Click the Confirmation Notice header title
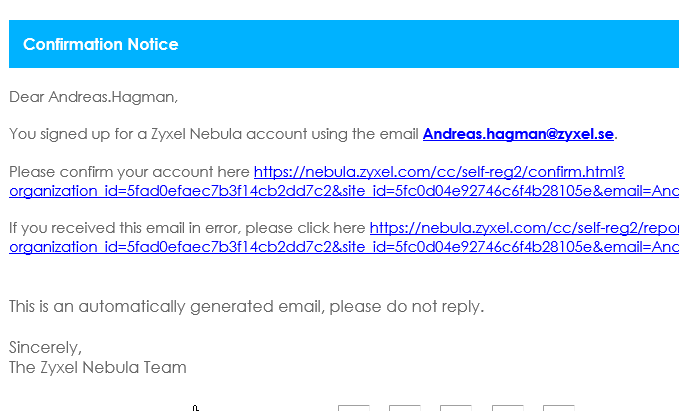 point(100,44)
